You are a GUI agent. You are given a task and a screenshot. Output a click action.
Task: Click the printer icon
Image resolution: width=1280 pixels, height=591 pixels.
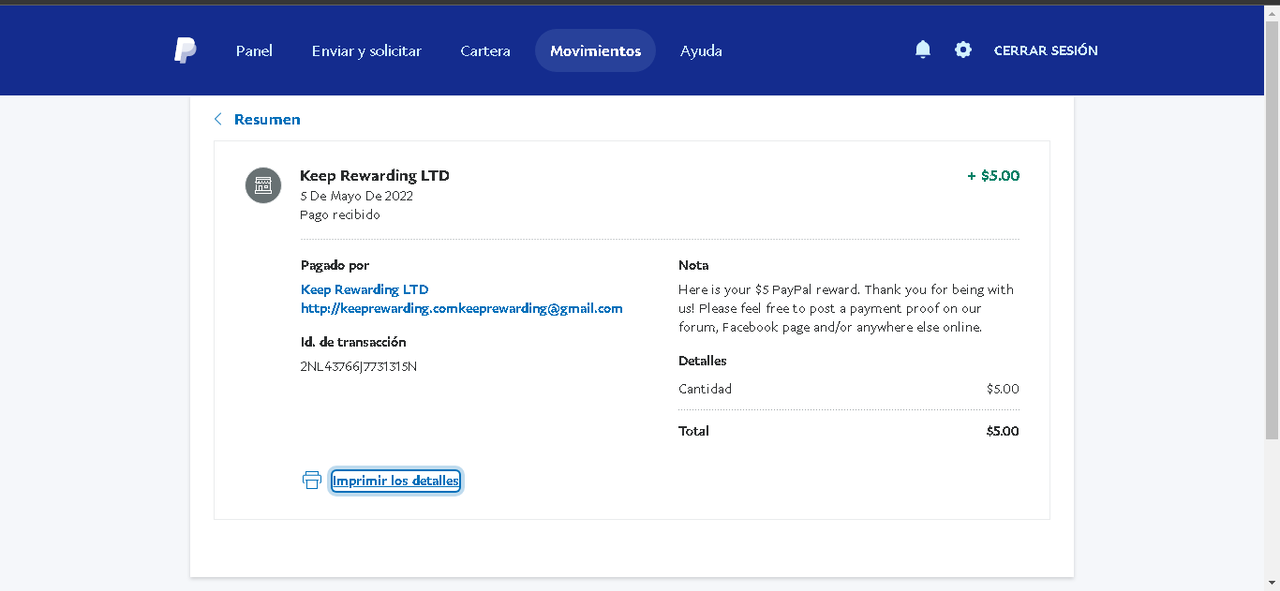(312, 480)
